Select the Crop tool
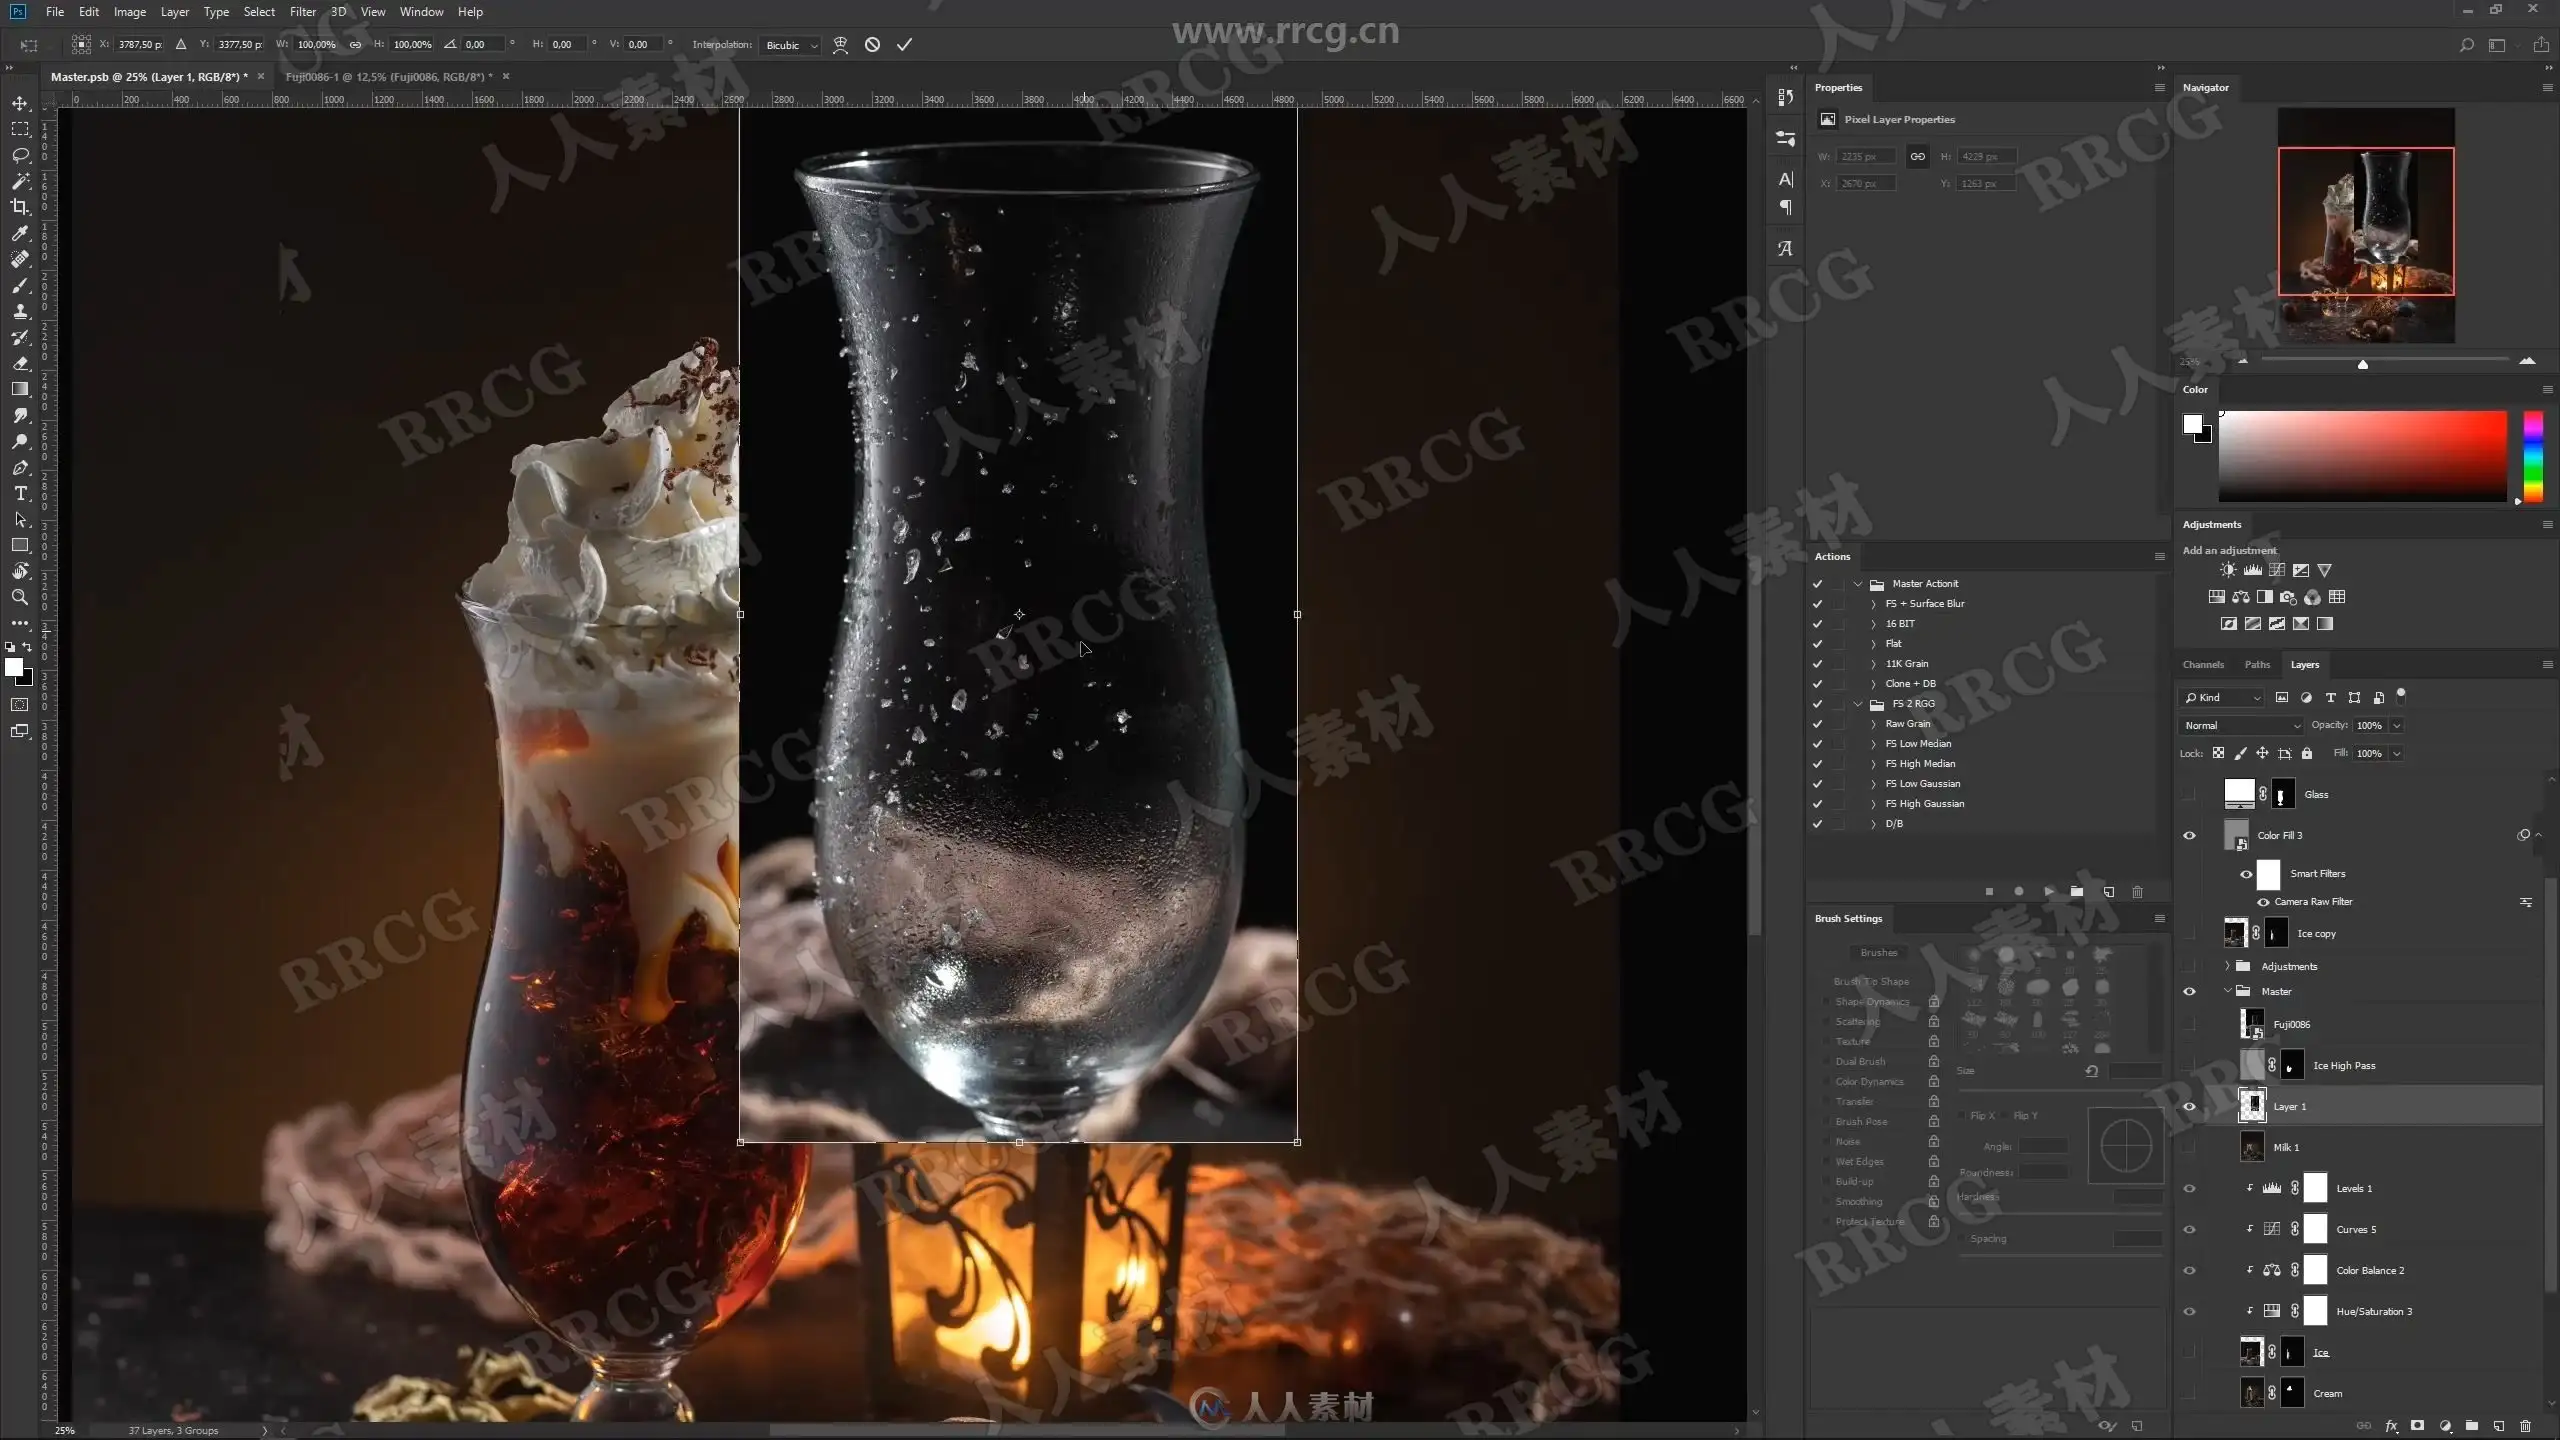This screenshot has width=2560, height=1440. [x=20, y=207]
